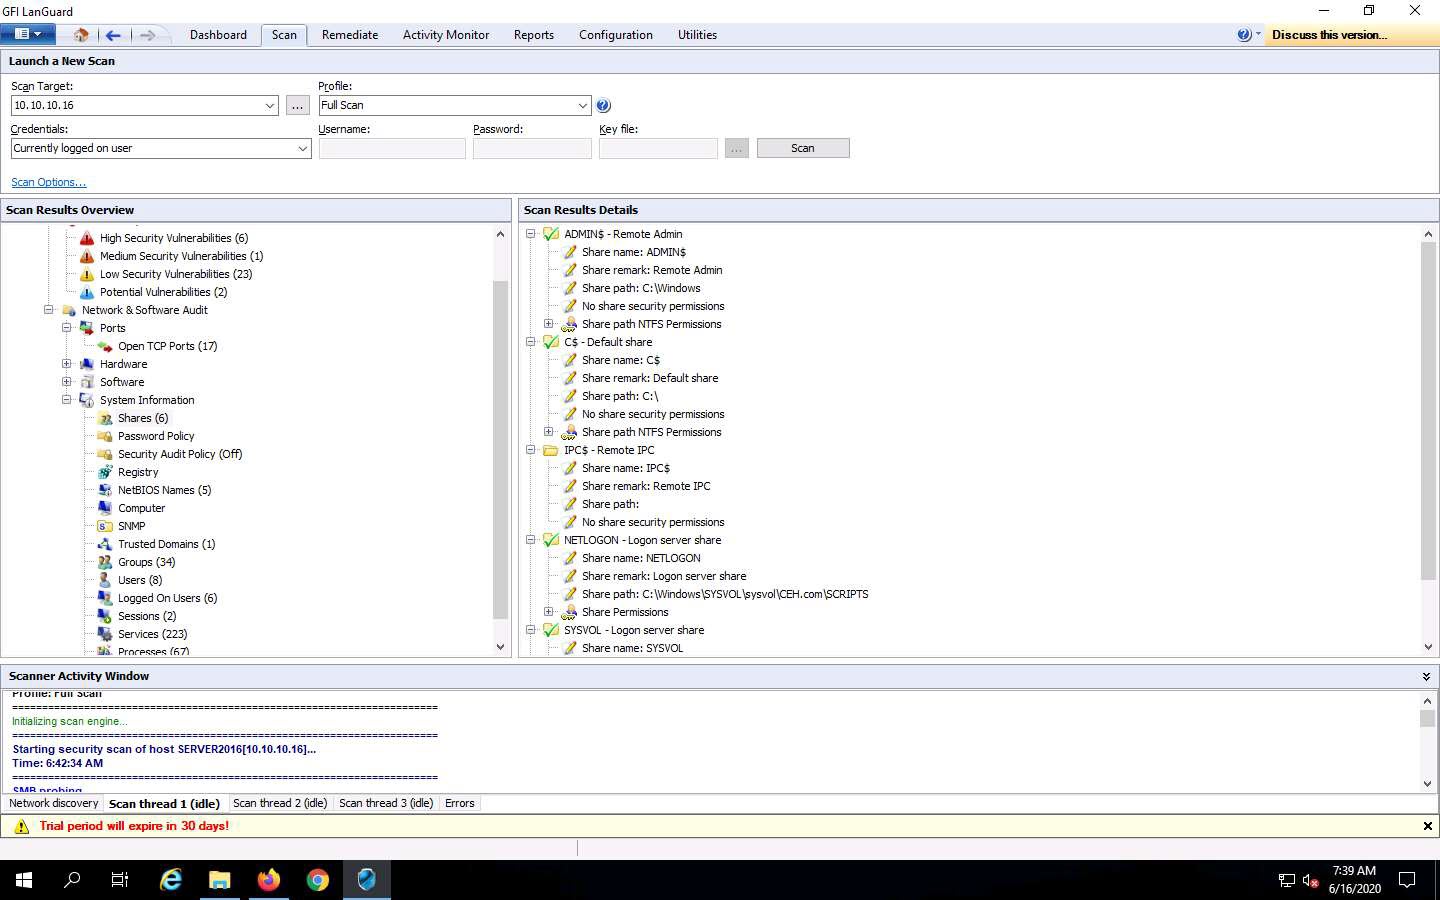The width and height of the screenshot is (1440, 900).
Task: Click the Username input field
Action: [392, 148]
